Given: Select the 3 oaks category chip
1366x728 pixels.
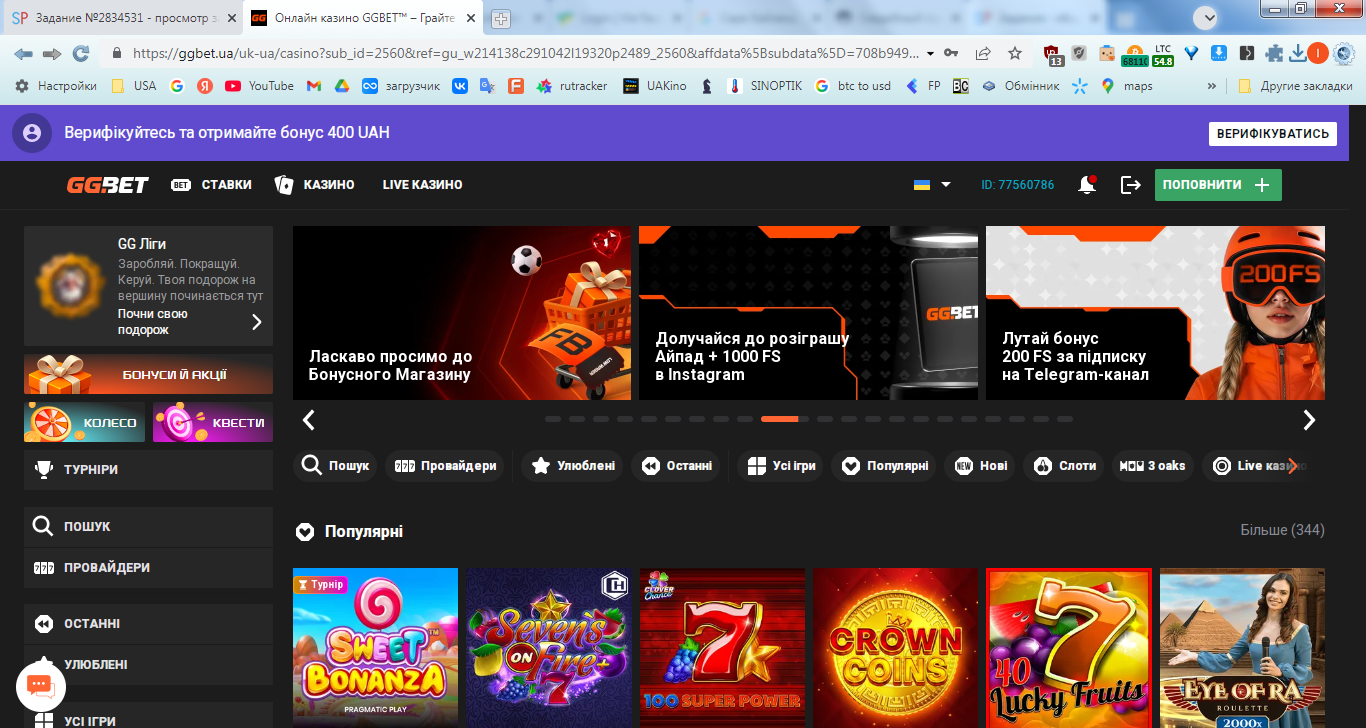Looking at the screenshot, I should [1152, 466].
